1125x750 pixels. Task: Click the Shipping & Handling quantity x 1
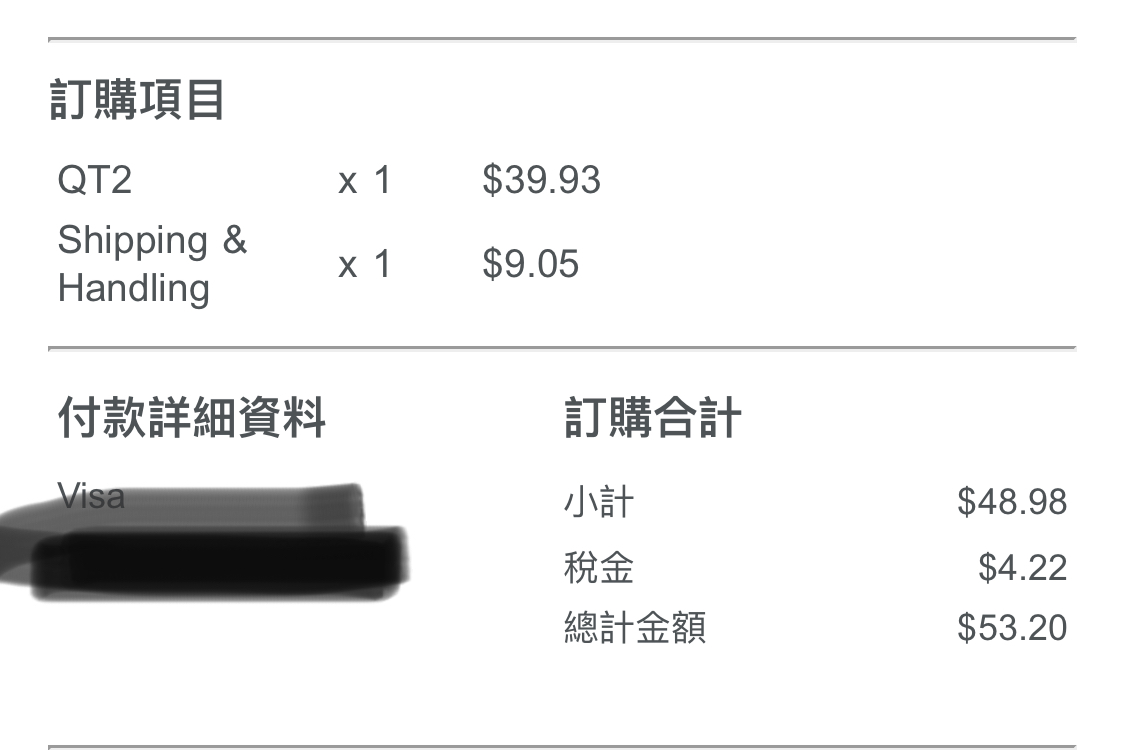(x=364, y=265)
